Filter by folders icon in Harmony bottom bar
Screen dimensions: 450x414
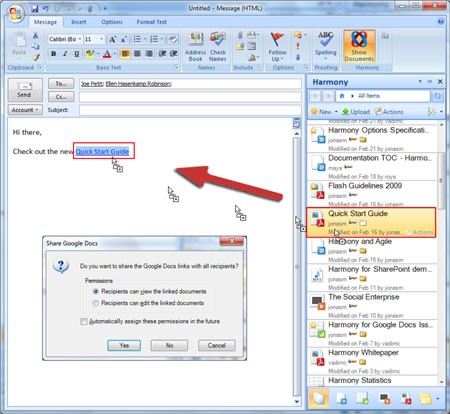426,398
